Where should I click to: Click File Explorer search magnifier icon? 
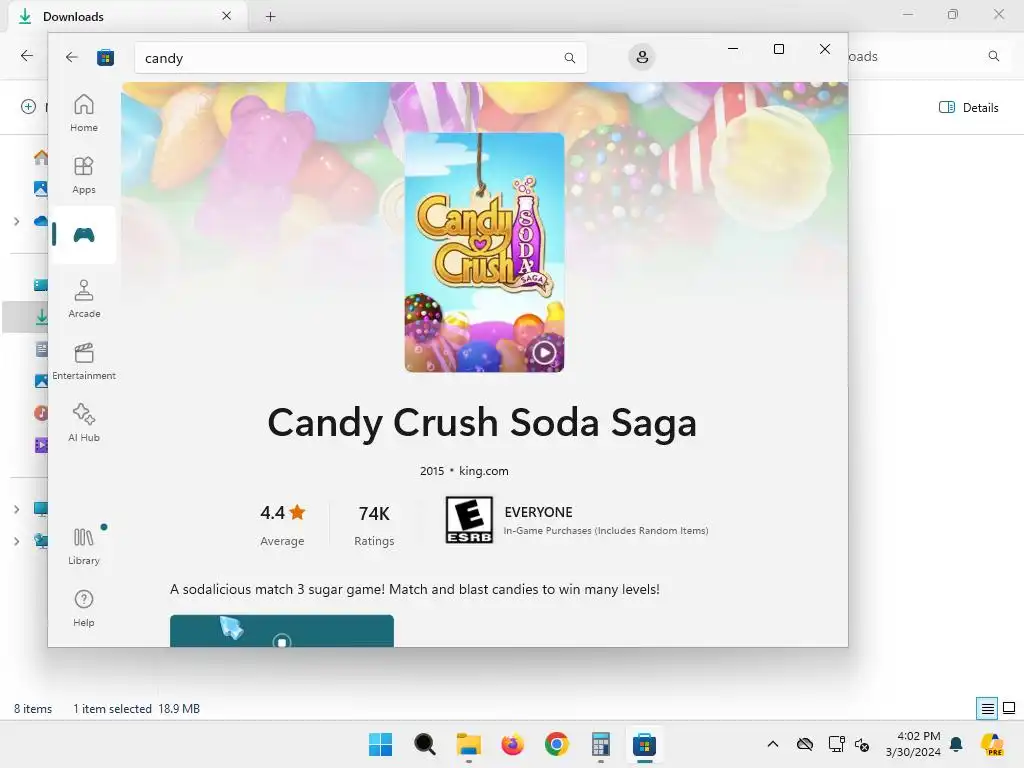(993, 56)
